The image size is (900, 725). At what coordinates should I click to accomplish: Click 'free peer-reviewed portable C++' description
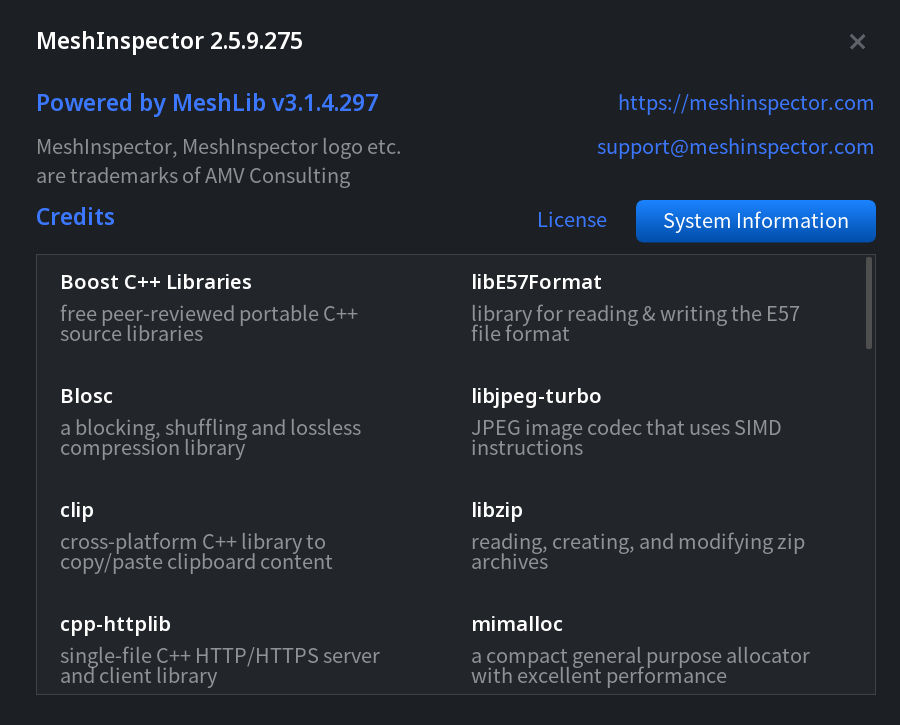coord(209,314)
